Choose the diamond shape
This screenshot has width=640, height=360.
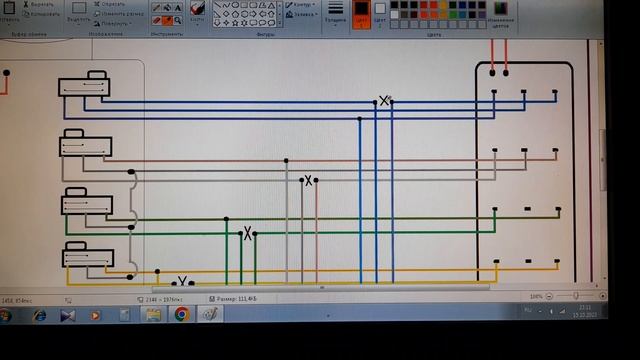(x=226, y=14)
